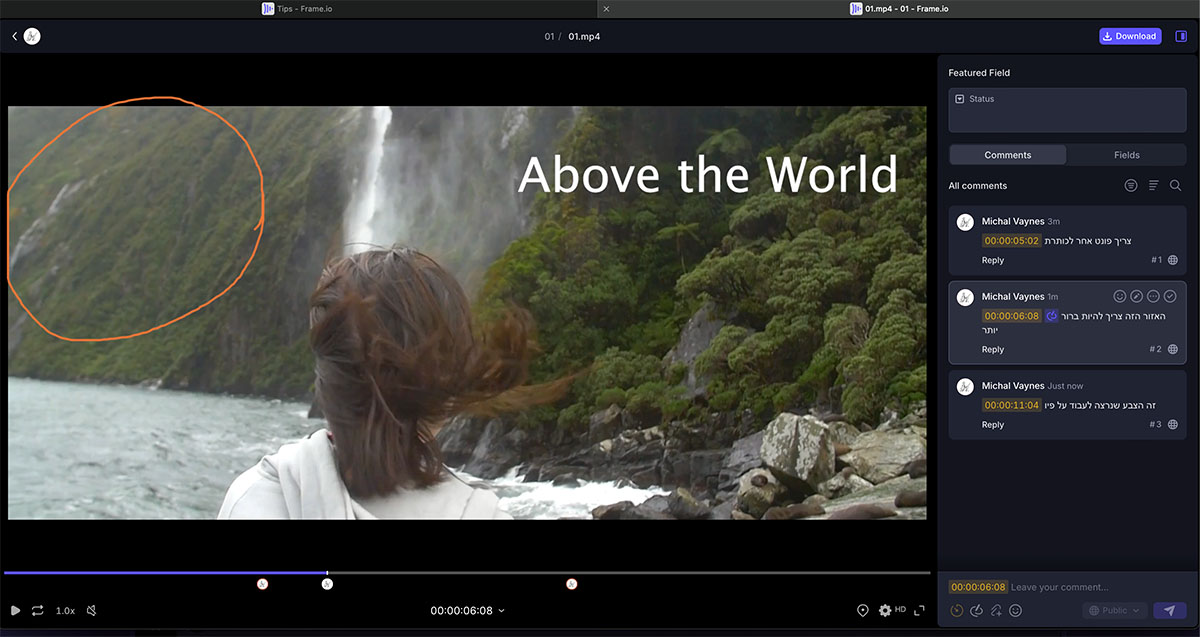Open the comment filter icon
This screenshot has width=1200, height=637.
[x=1131, y=186]
